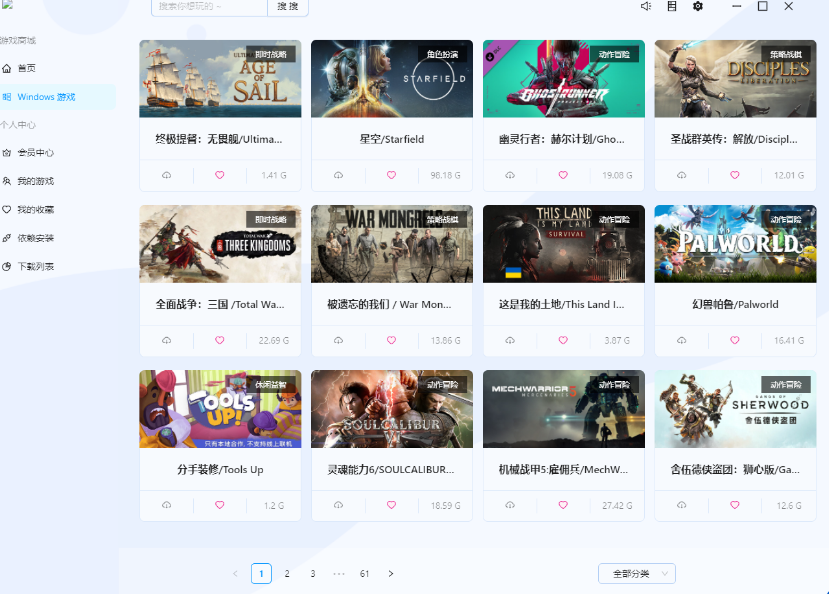Toggle heart on Age of Sail card
Viewport: 829px width, 594px height.
coord(219,175)
